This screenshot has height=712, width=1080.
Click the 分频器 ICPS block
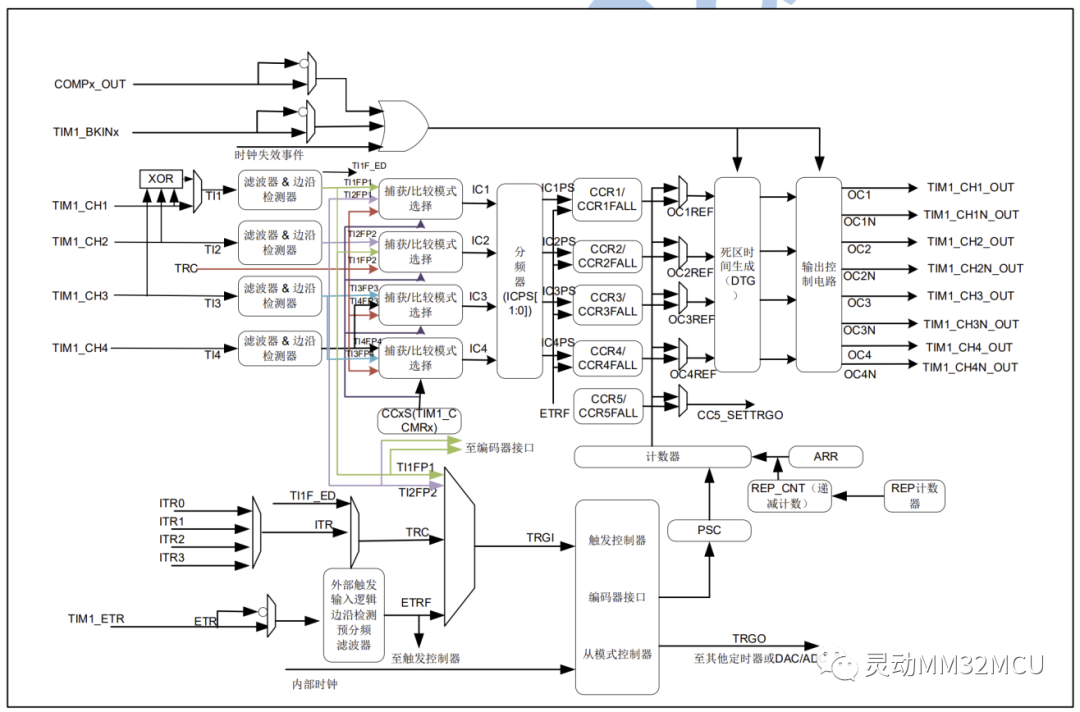point(519,281)
